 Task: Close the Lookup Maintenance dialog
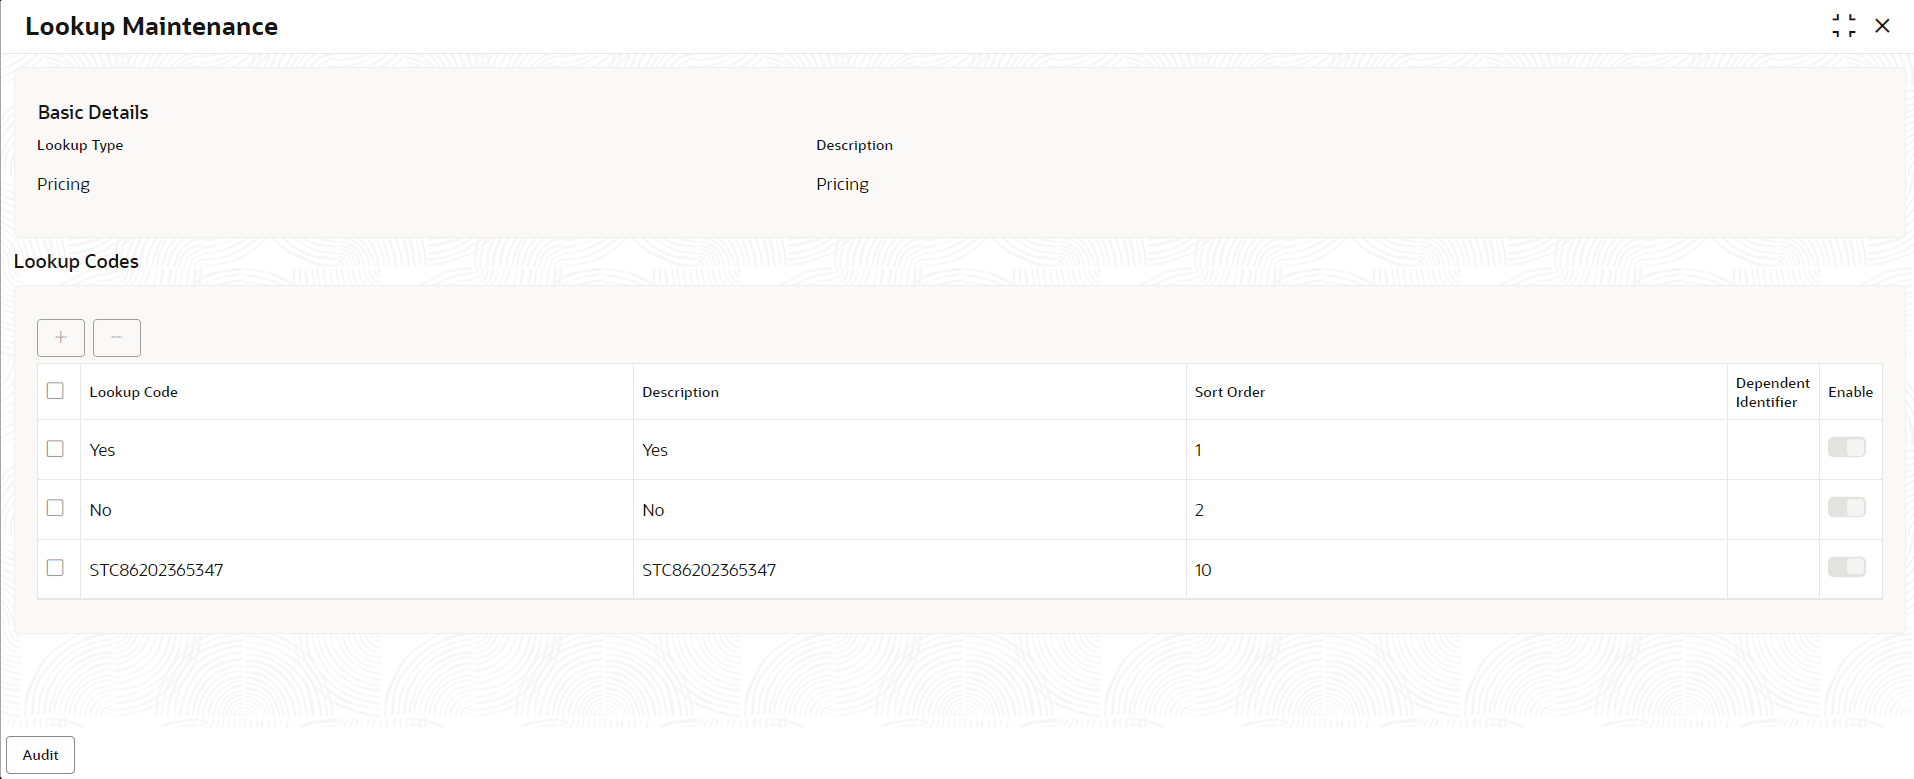[1882, 26]
